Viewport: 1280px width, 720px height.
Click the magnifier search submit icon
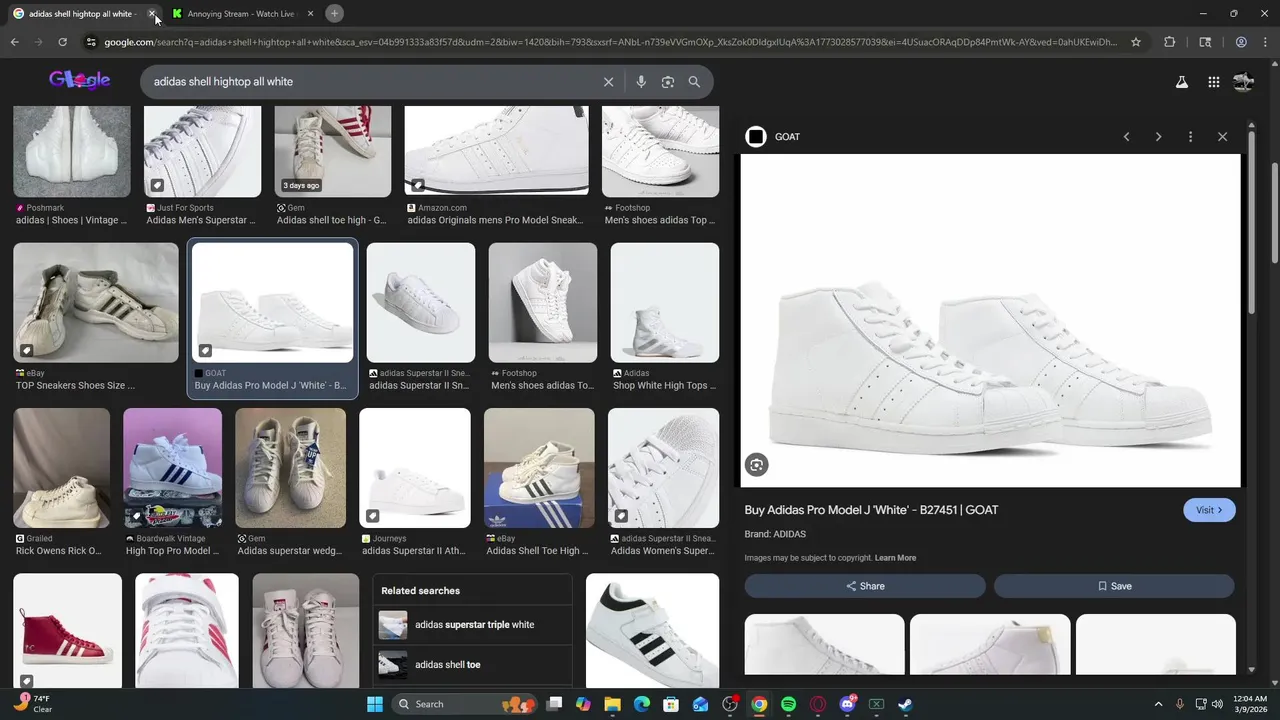(x=694, y=82)
